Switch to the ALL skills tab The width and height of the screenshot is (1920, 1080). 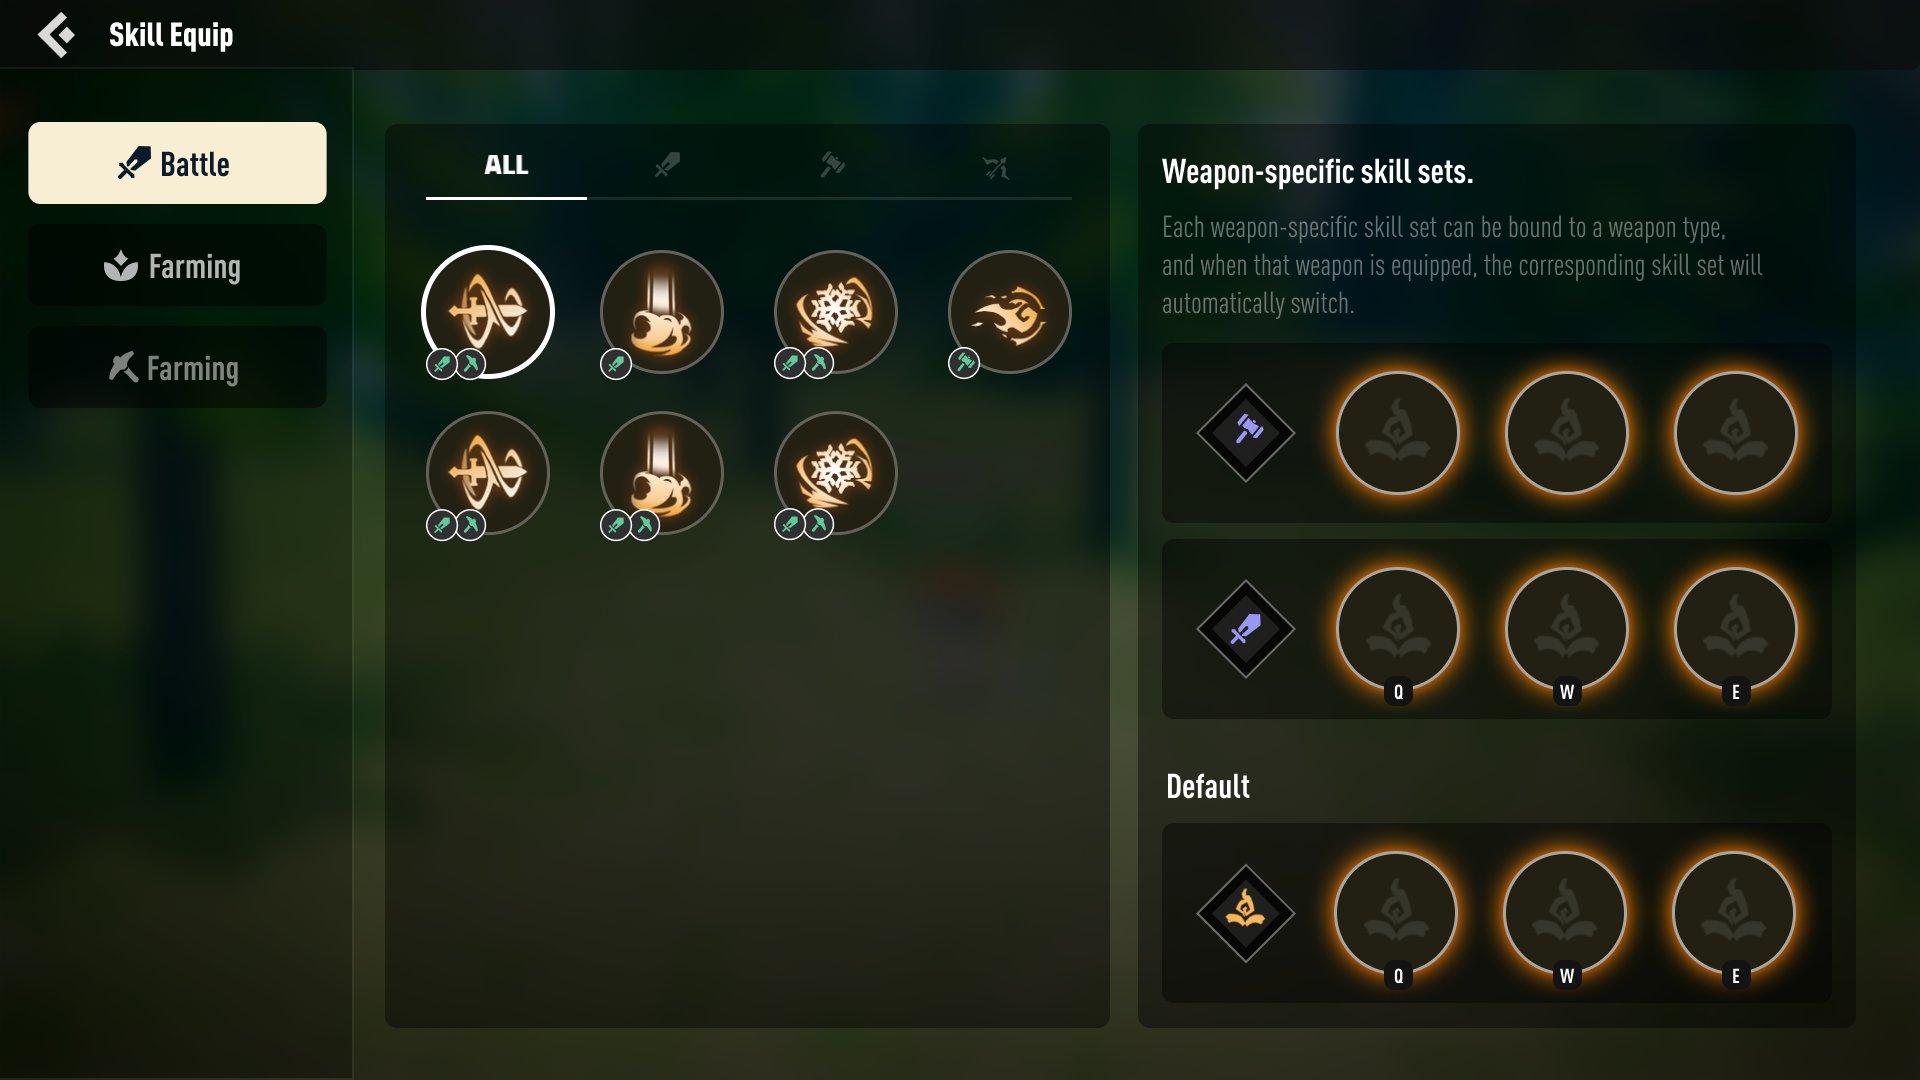click(506, 166)
